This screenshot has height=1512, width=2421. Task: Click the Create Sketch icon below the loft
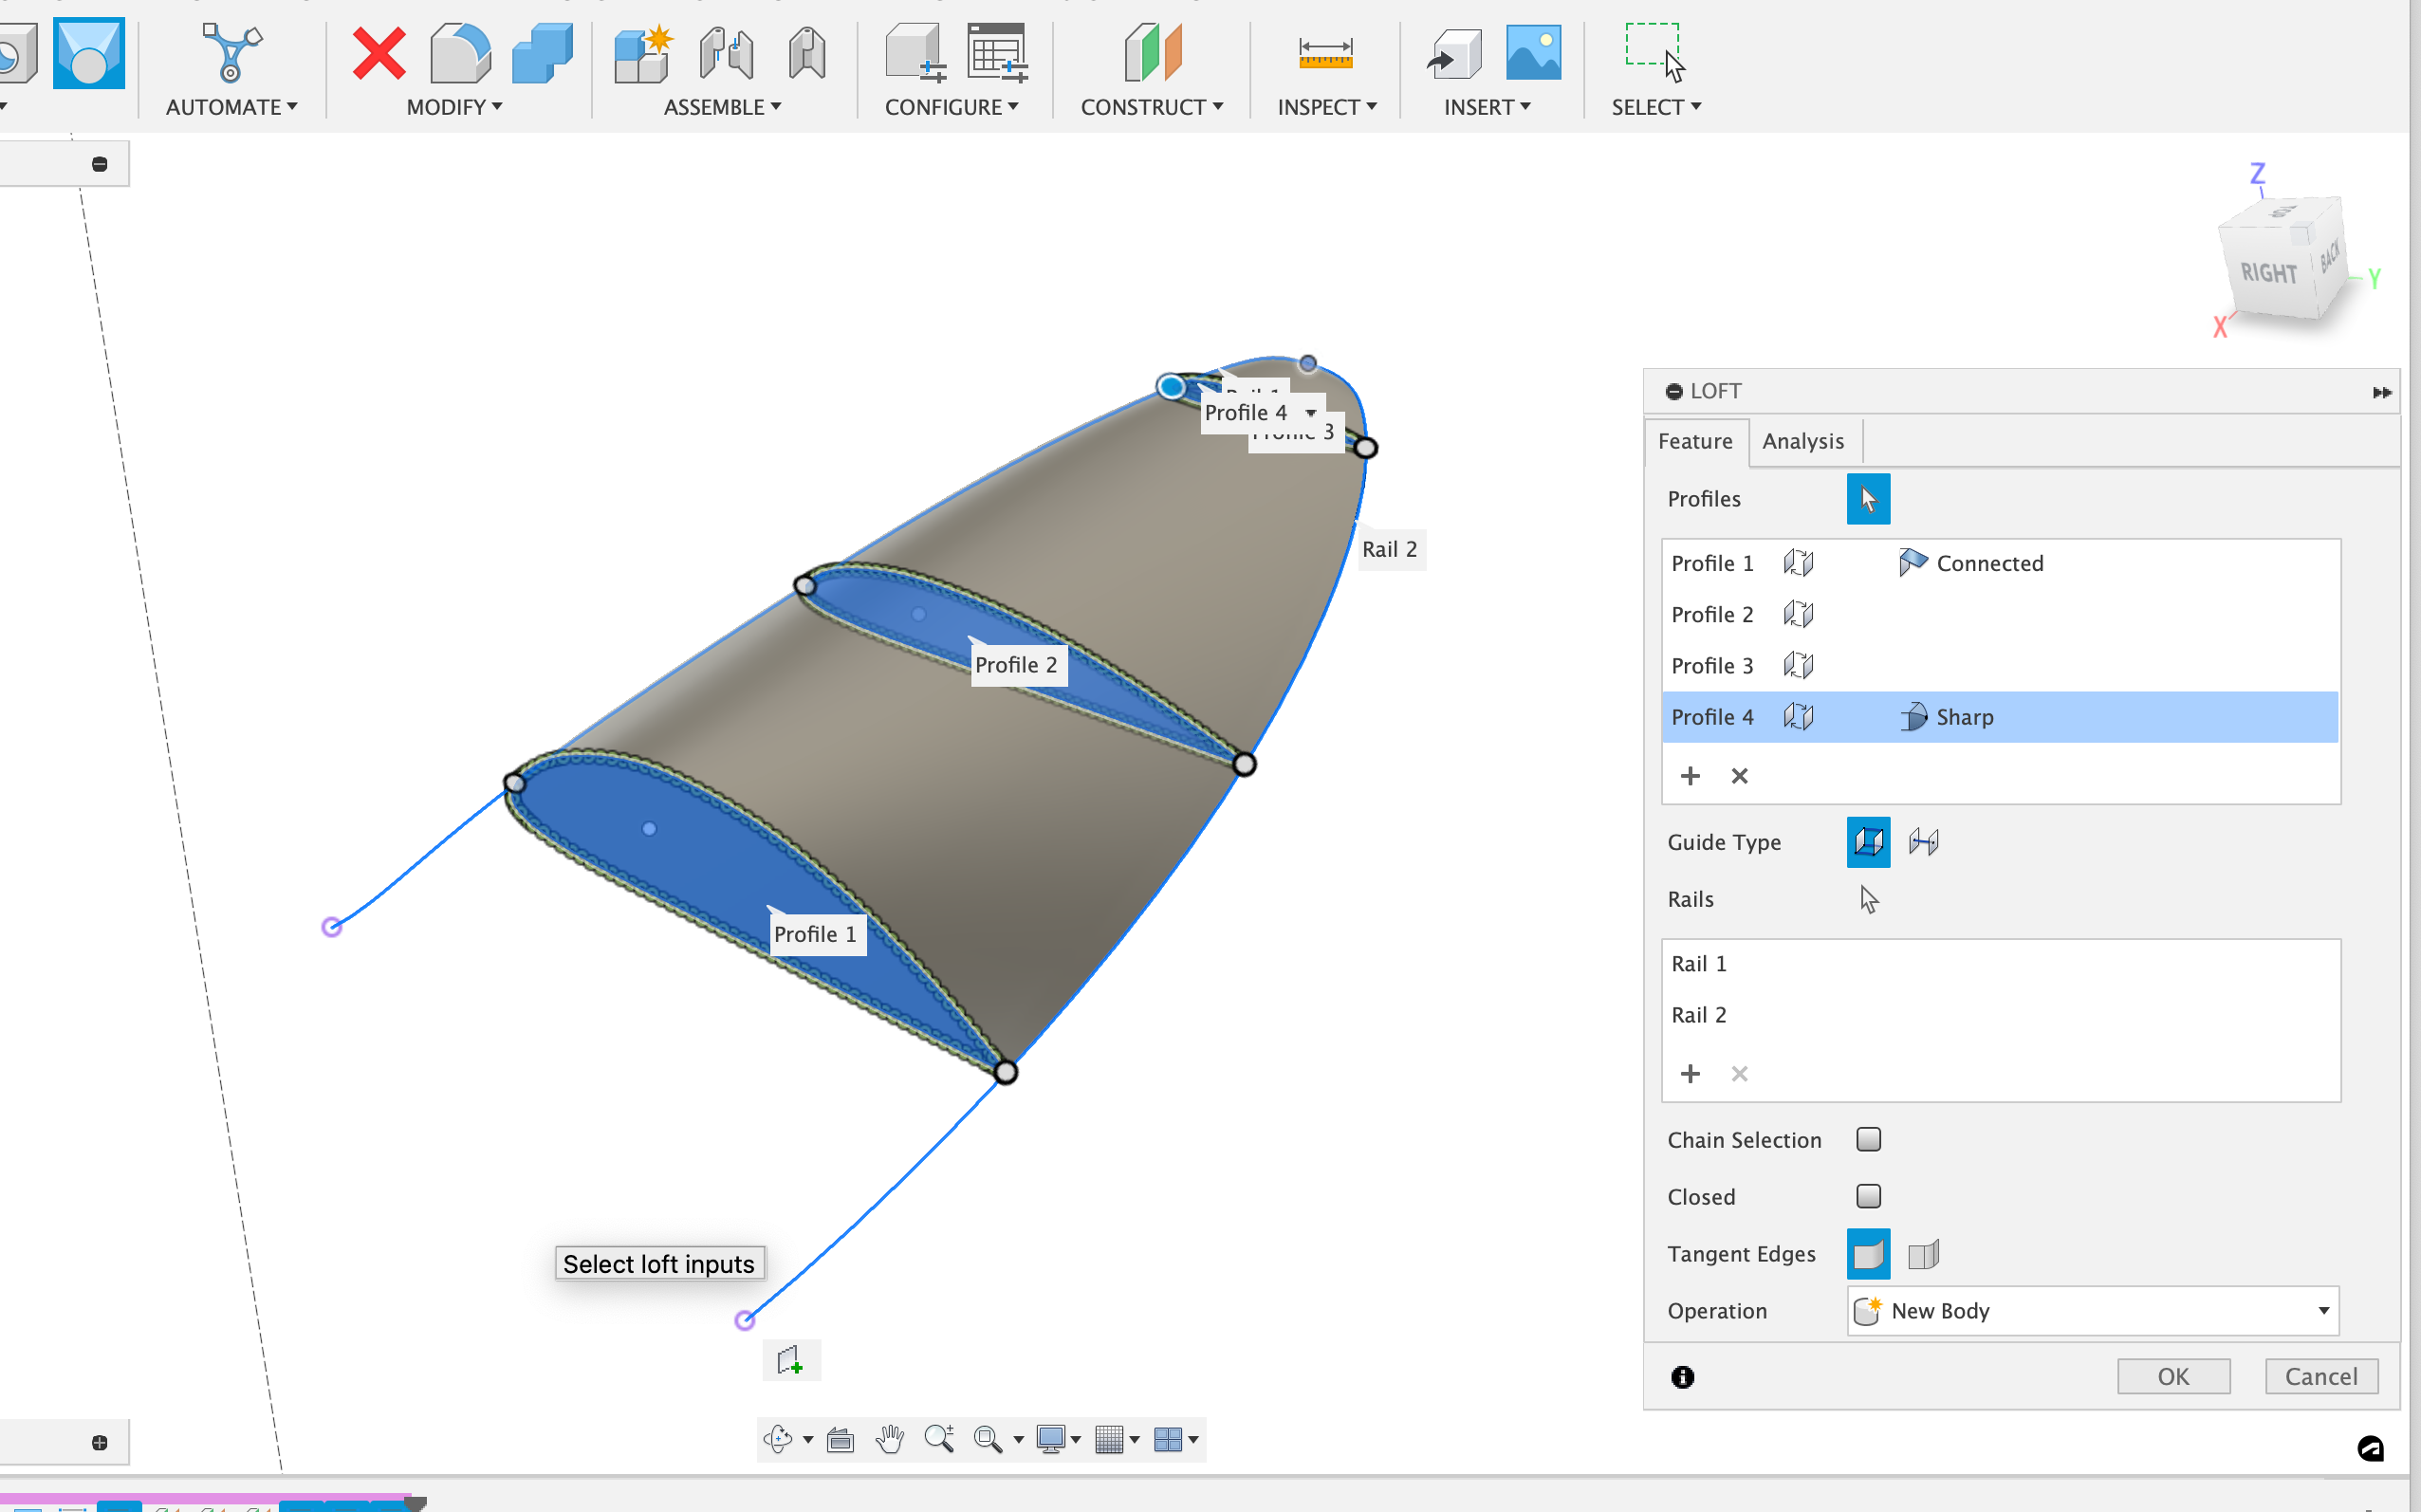click(x=790, y=1360)
